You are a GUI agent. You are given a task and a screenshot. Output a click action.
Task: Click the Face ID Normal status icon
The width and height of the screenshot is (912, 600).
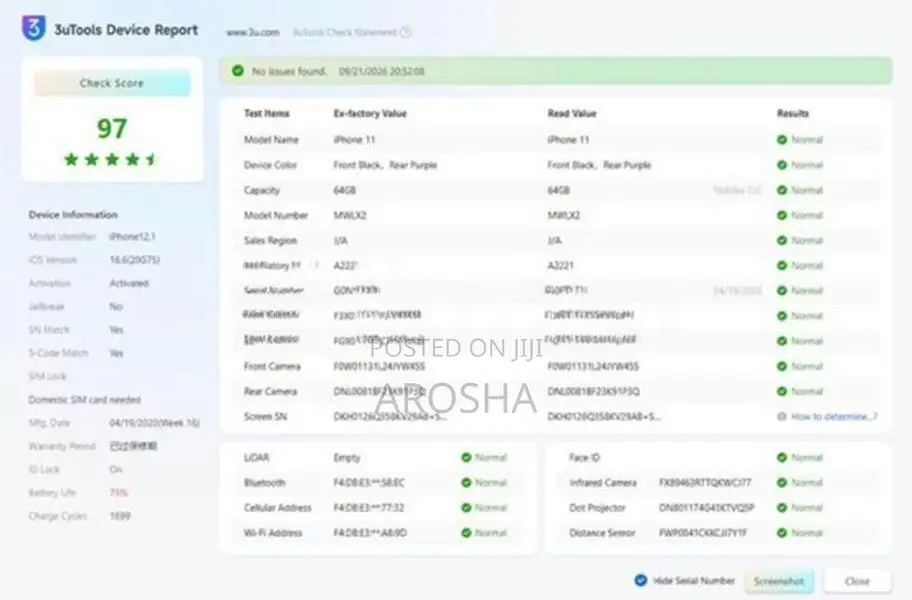[x=782, y=458]
